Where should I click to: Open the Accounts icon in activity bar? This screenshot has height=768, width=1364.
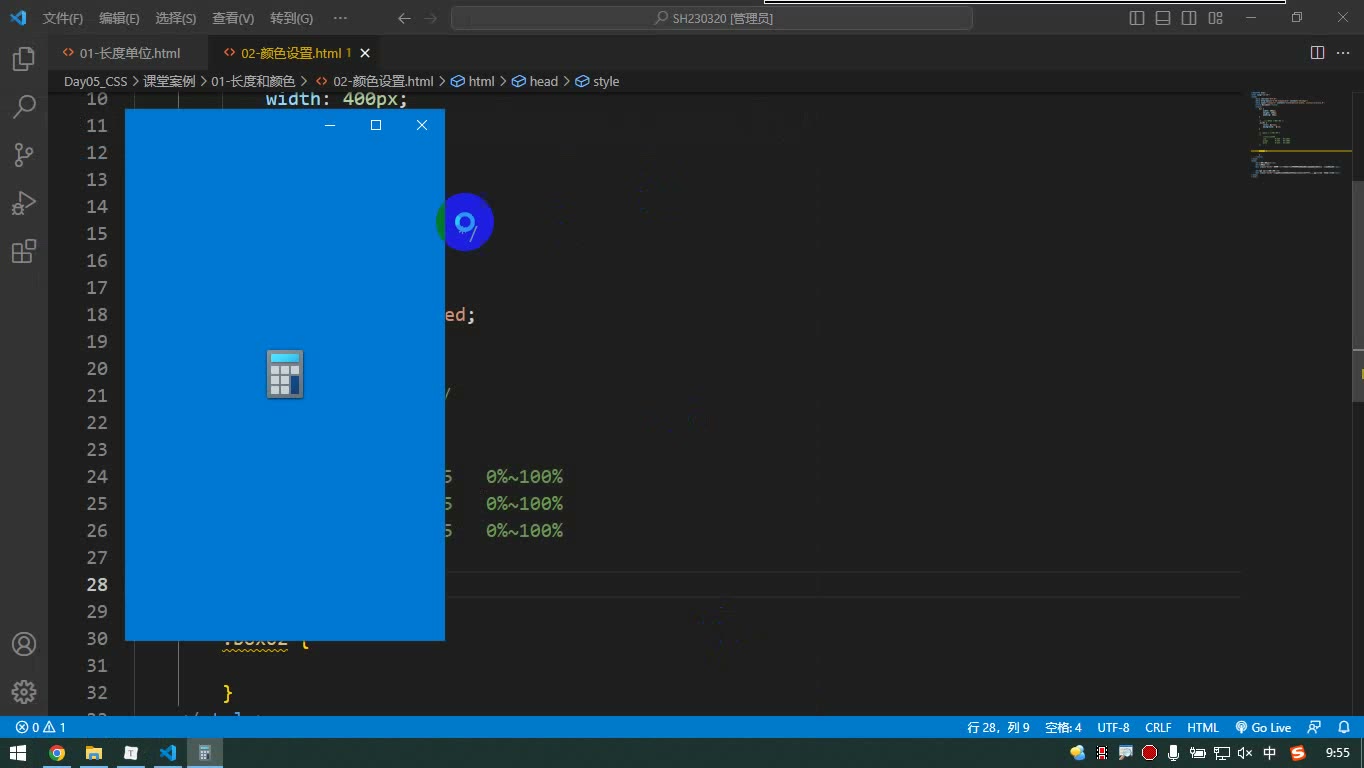[x=23, y=644]
